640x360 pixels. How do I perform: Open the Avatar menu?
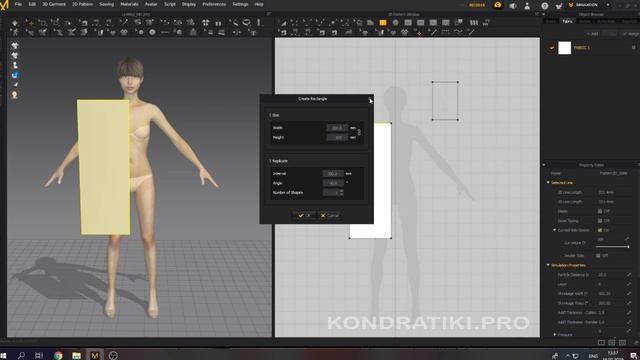pyautogui.click(x=151, y=4)
